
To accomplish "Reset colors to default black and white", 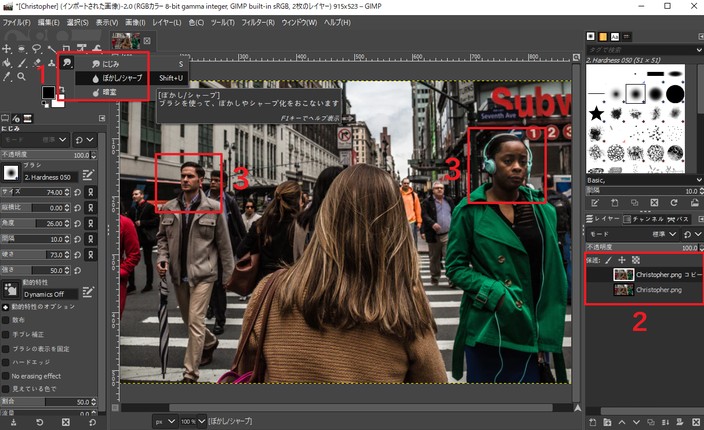I will (45, 105).
